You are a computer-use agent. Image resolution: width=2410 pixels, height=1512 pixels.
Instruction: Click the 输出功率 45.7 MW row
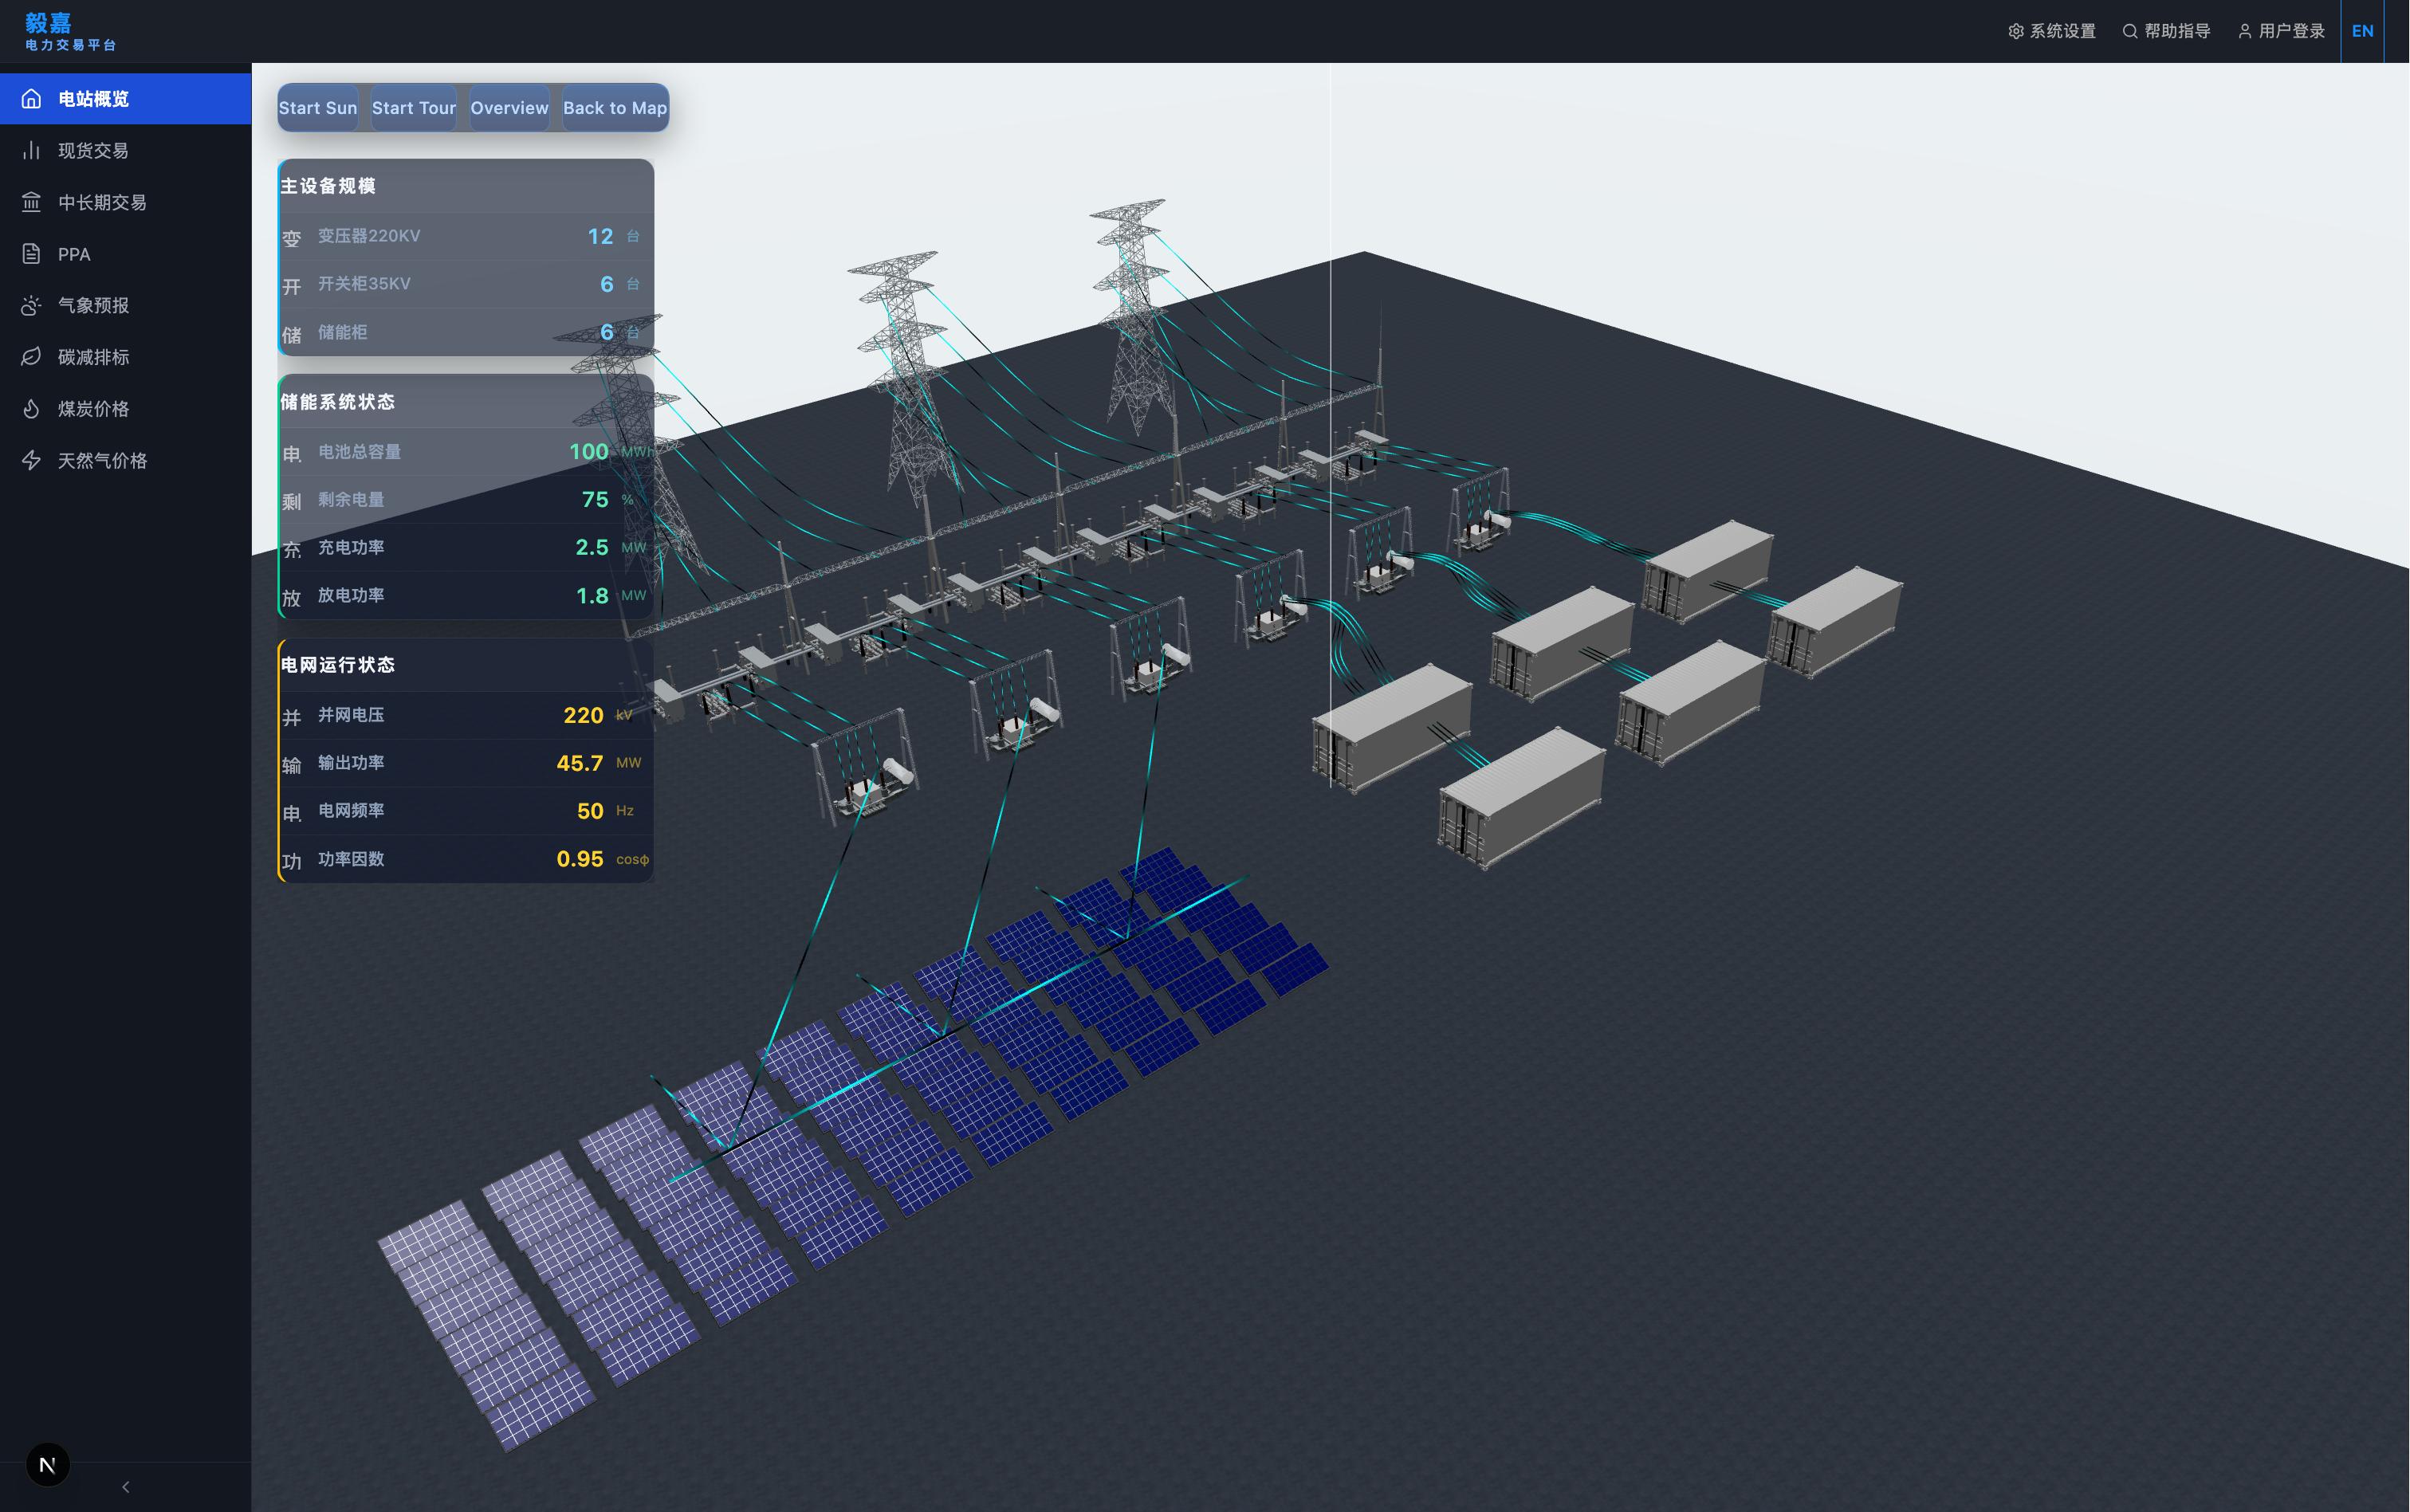tap(466, 763)
